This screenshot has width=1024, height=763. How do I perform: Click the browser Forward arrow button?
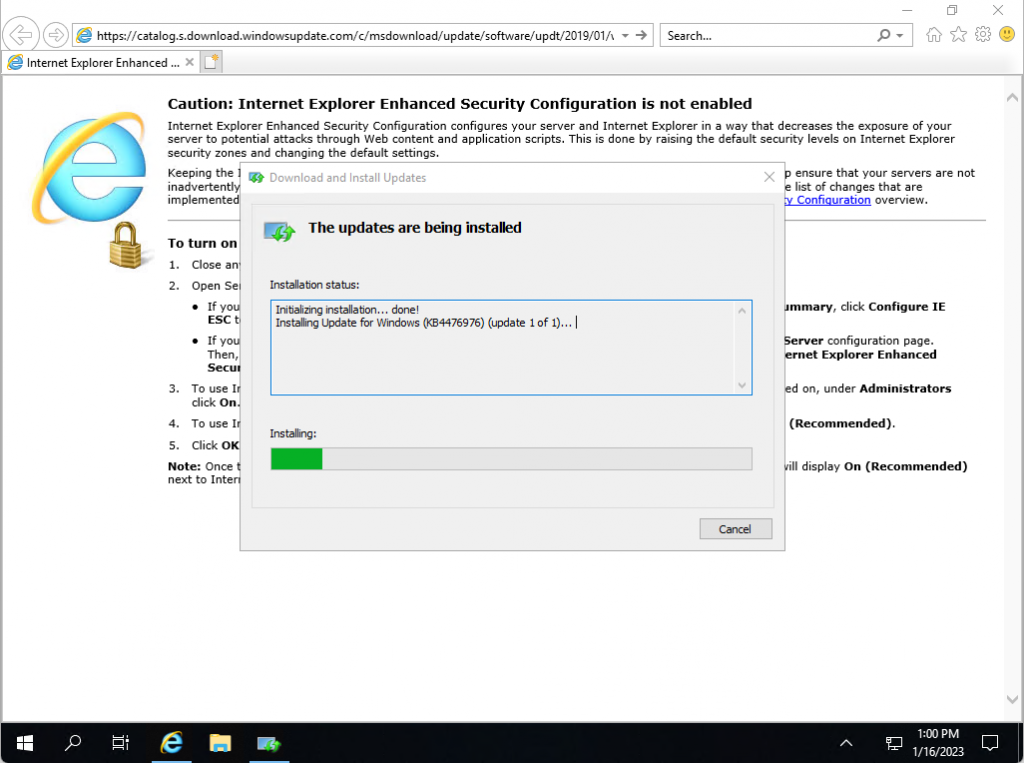click(x=56, y=35)
